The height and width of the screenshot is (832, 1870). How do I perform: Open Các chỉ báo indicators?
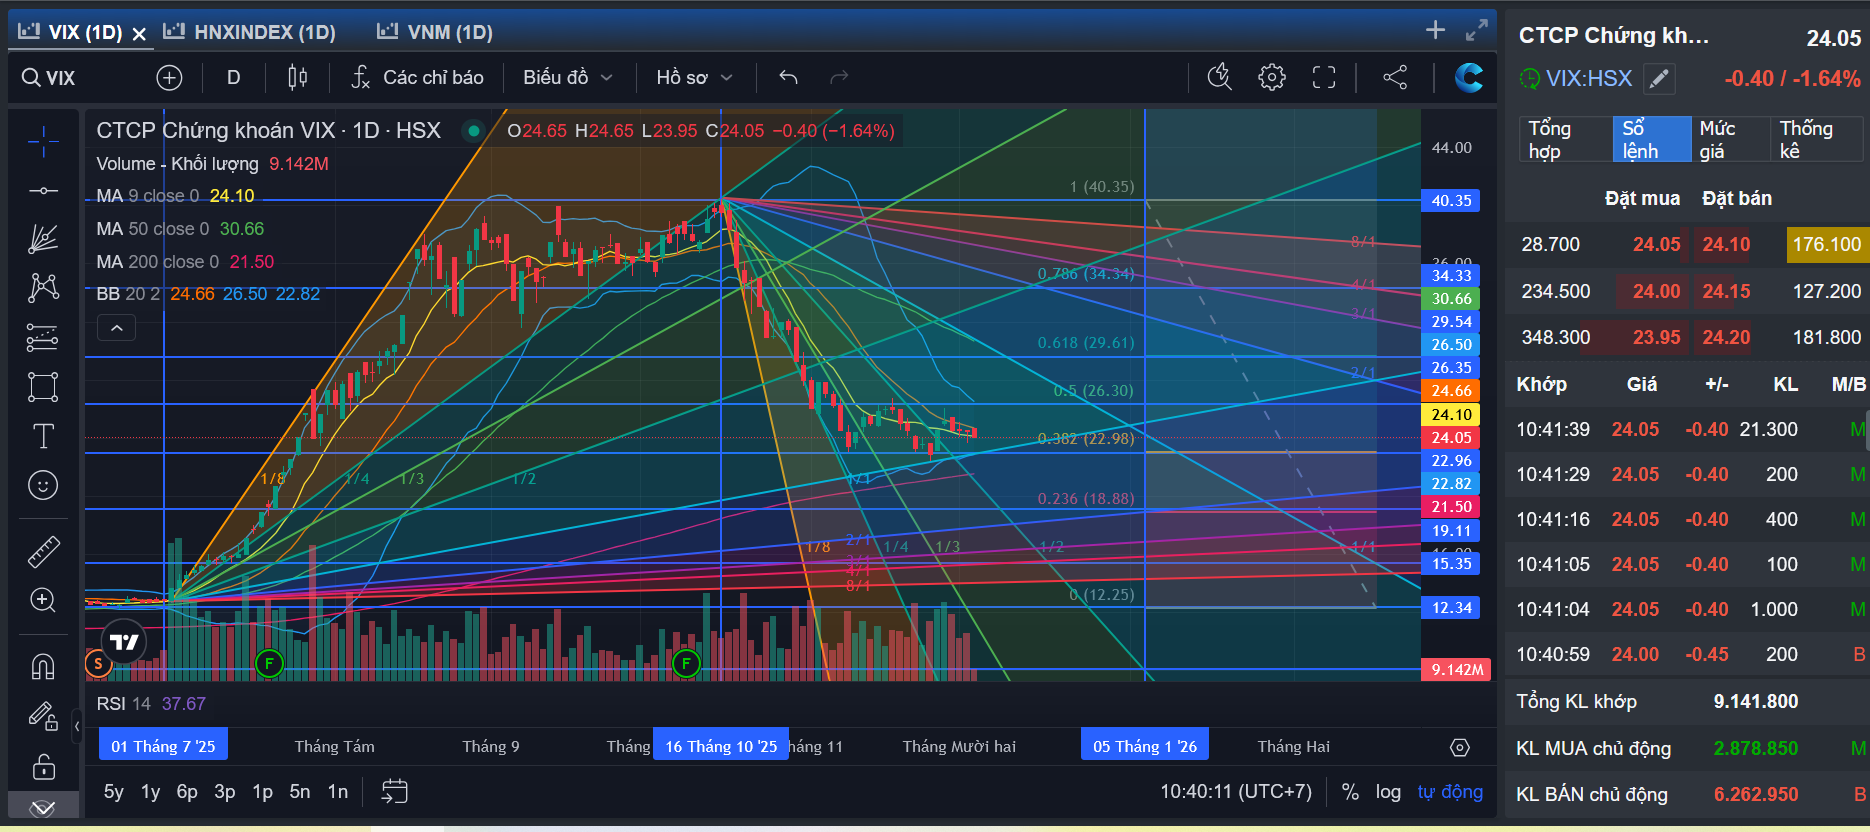[417, 77]
